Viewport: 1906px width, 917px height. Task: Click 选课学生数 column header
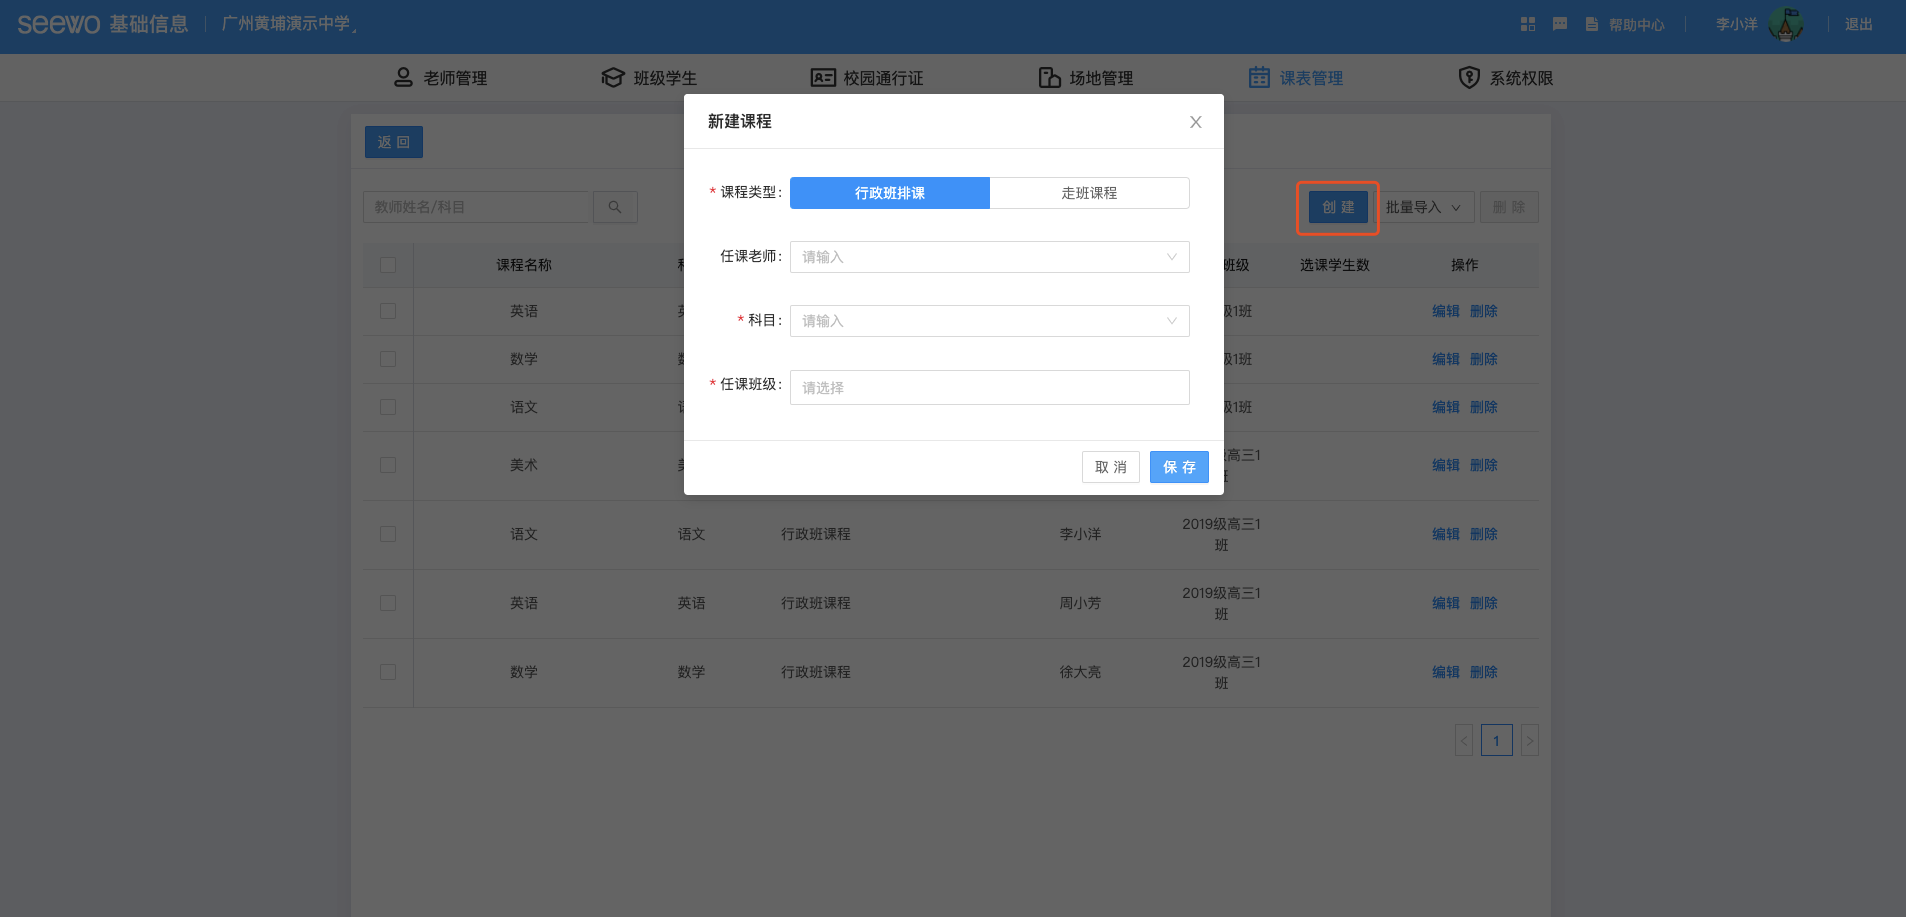point(1335,265)
